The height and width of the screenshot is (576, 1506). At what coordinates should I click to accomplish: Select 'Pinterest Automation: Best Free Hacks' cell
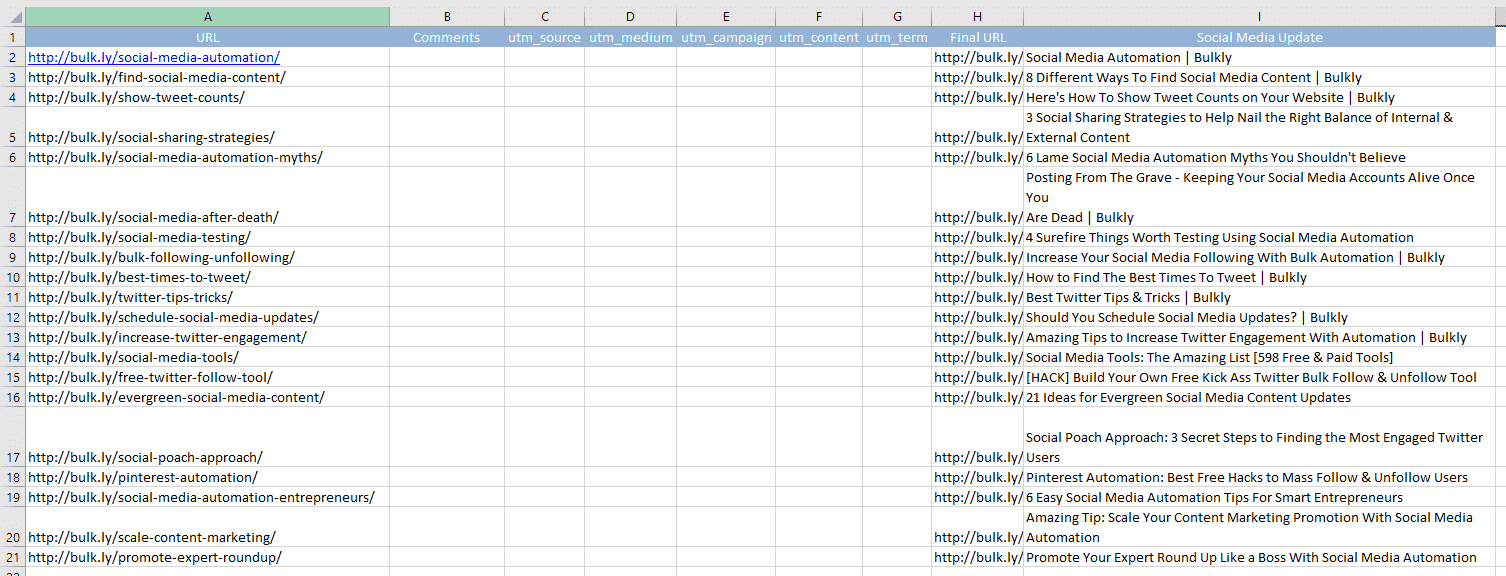click(1259, 477)
